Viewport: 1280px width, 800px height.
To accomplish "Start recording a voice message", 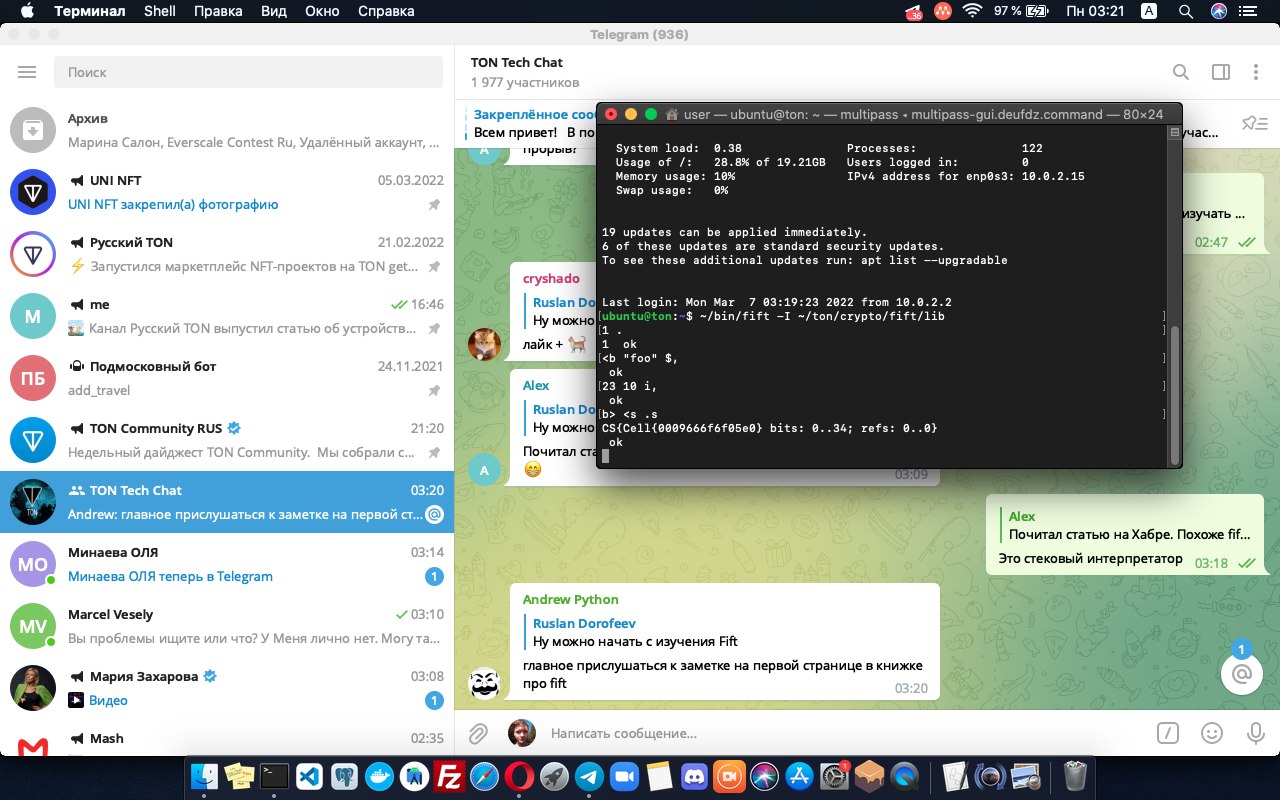I will 1256,733.
